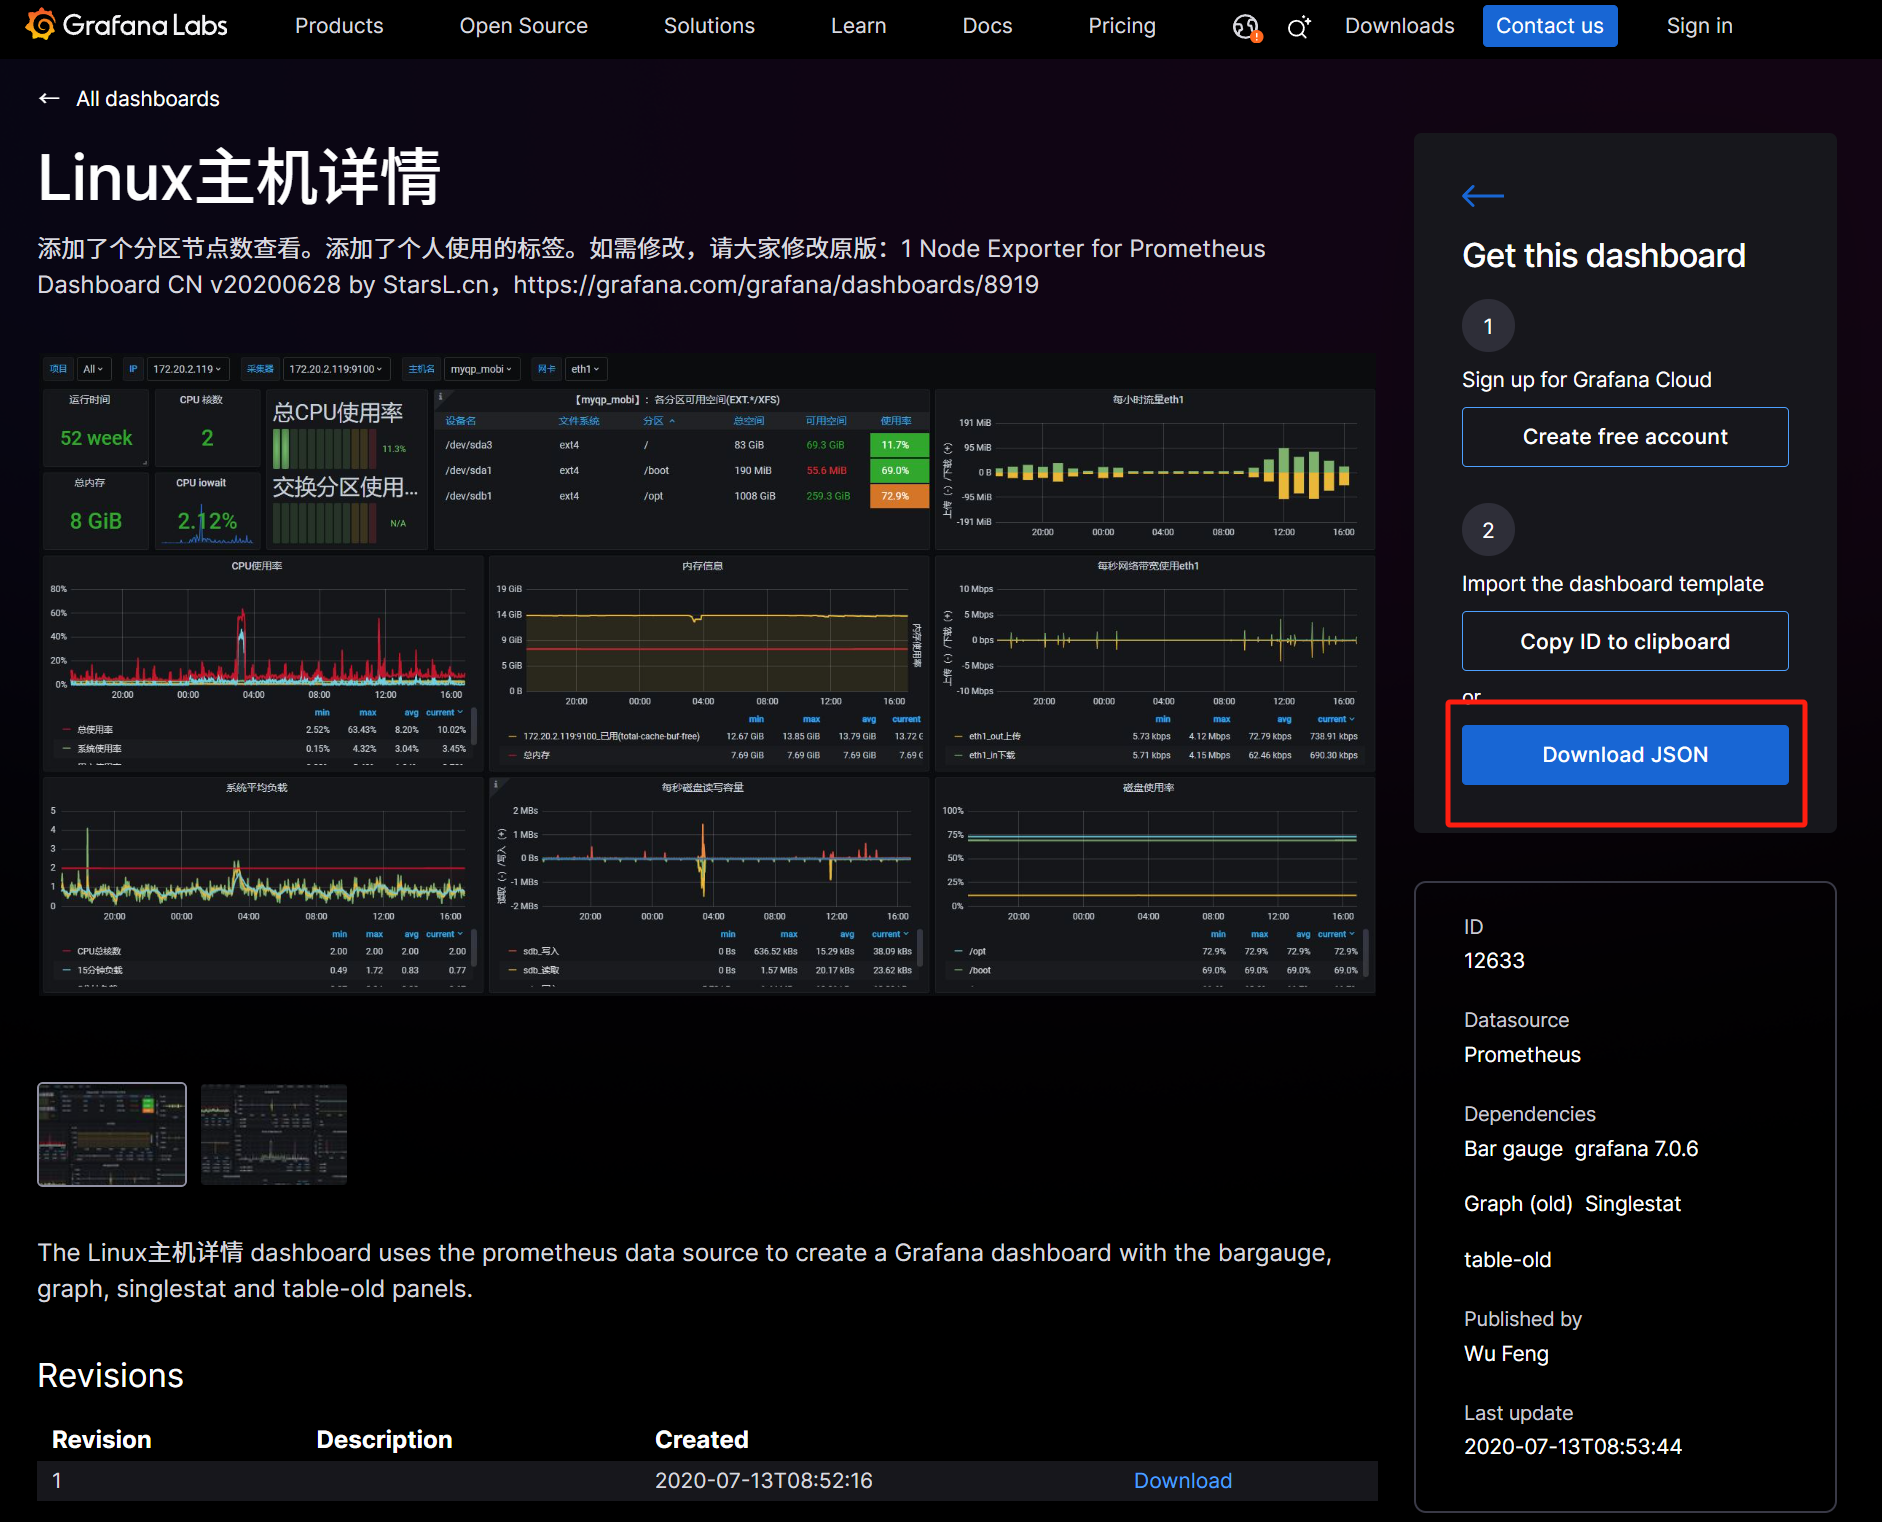Select the second dashboard screenshot thumbnail
The image size is (1882, 1522).
(x=274, y=1134)
